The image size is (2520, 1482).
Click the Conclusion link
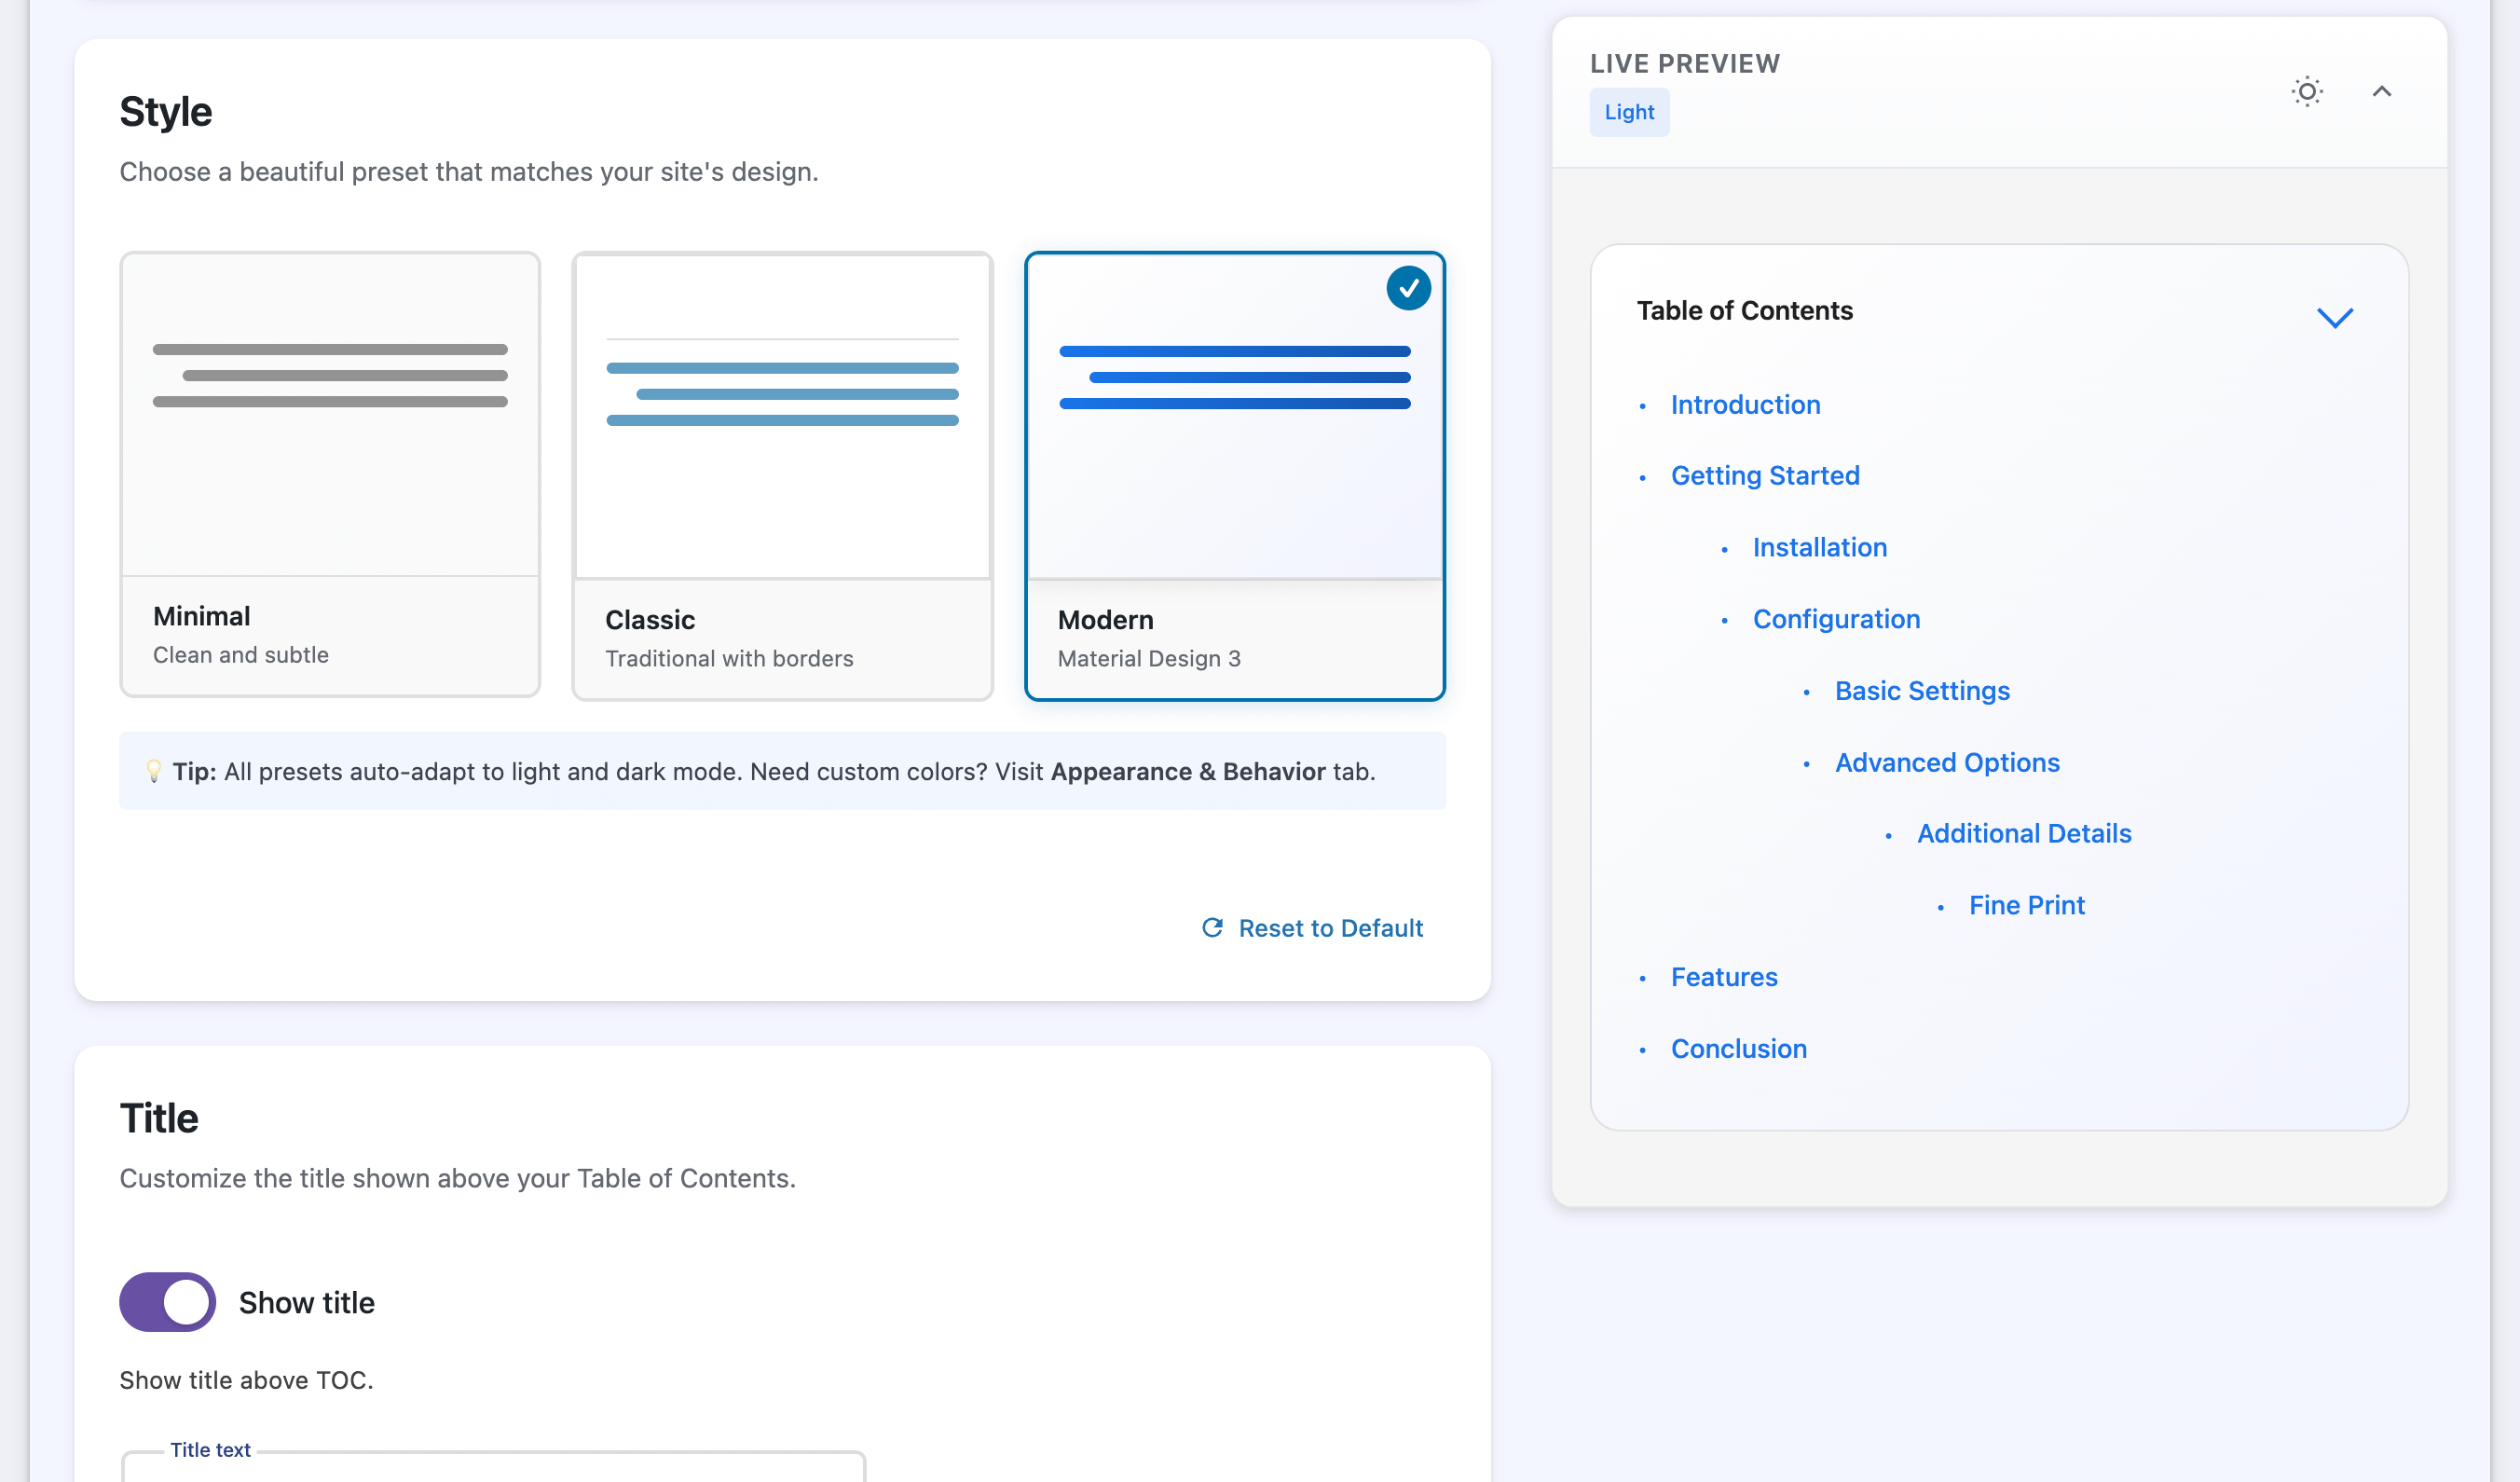click(x=1738, y=1048)
